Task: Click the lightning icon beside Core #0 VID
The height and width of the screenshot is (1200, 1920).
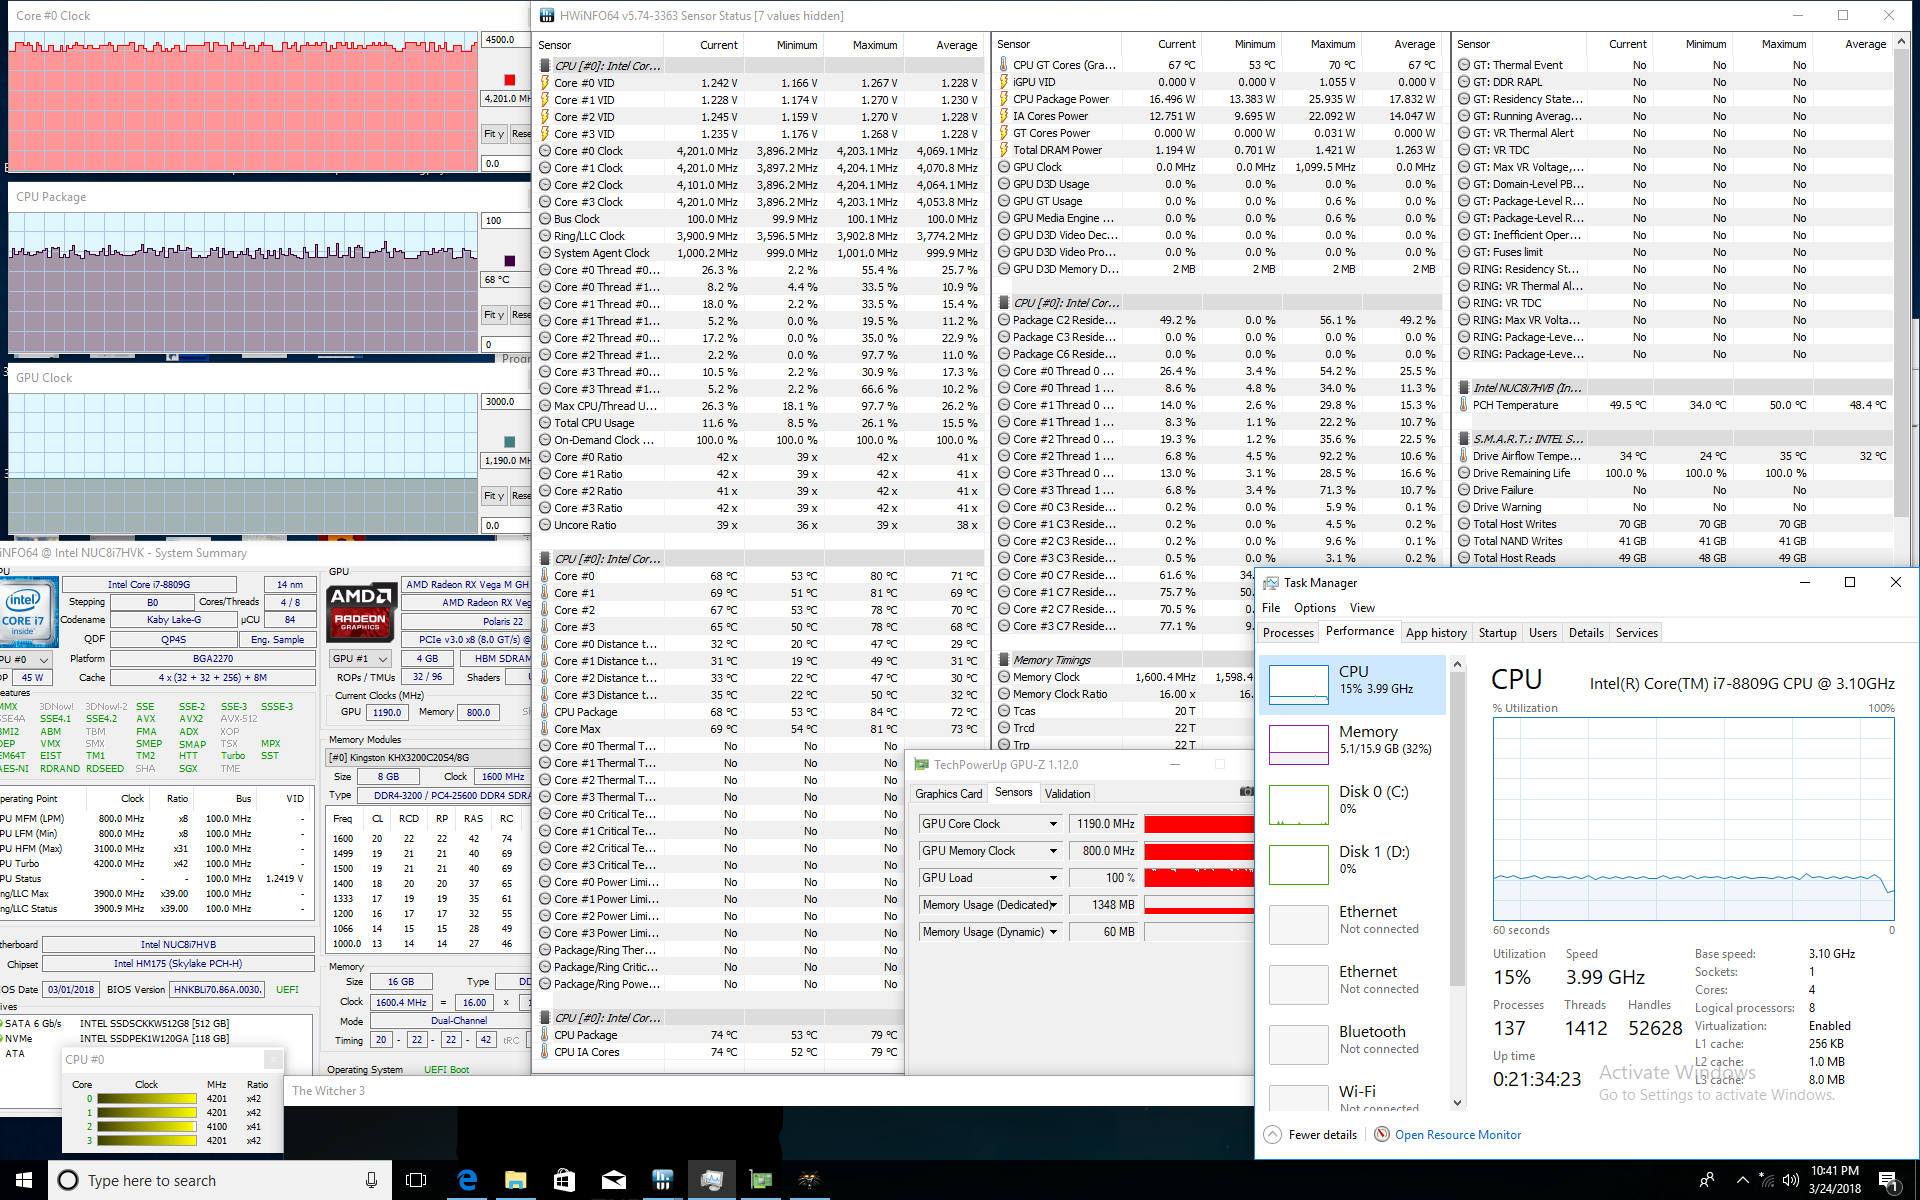Action: pos(545,83)
